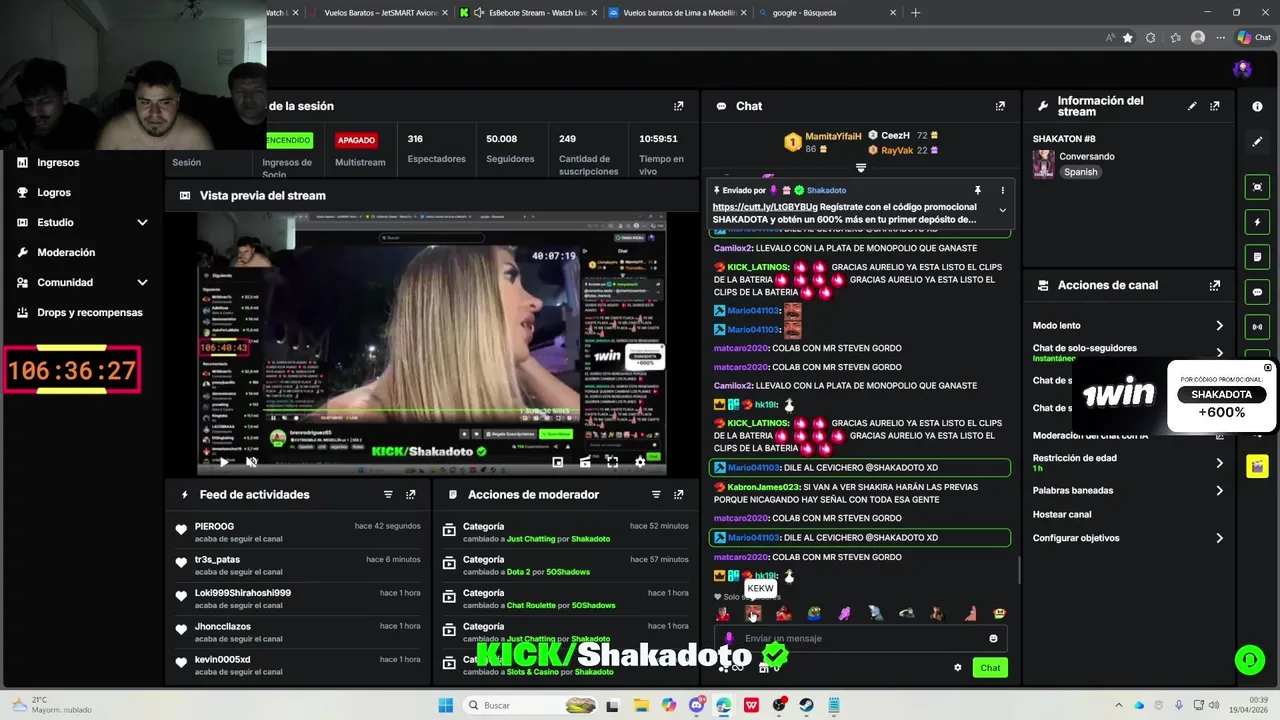Image resolution: width=1280 pixels, height=720 pixels.
Task: Enter fullscreen on stream preview
Action: [612, 462]
